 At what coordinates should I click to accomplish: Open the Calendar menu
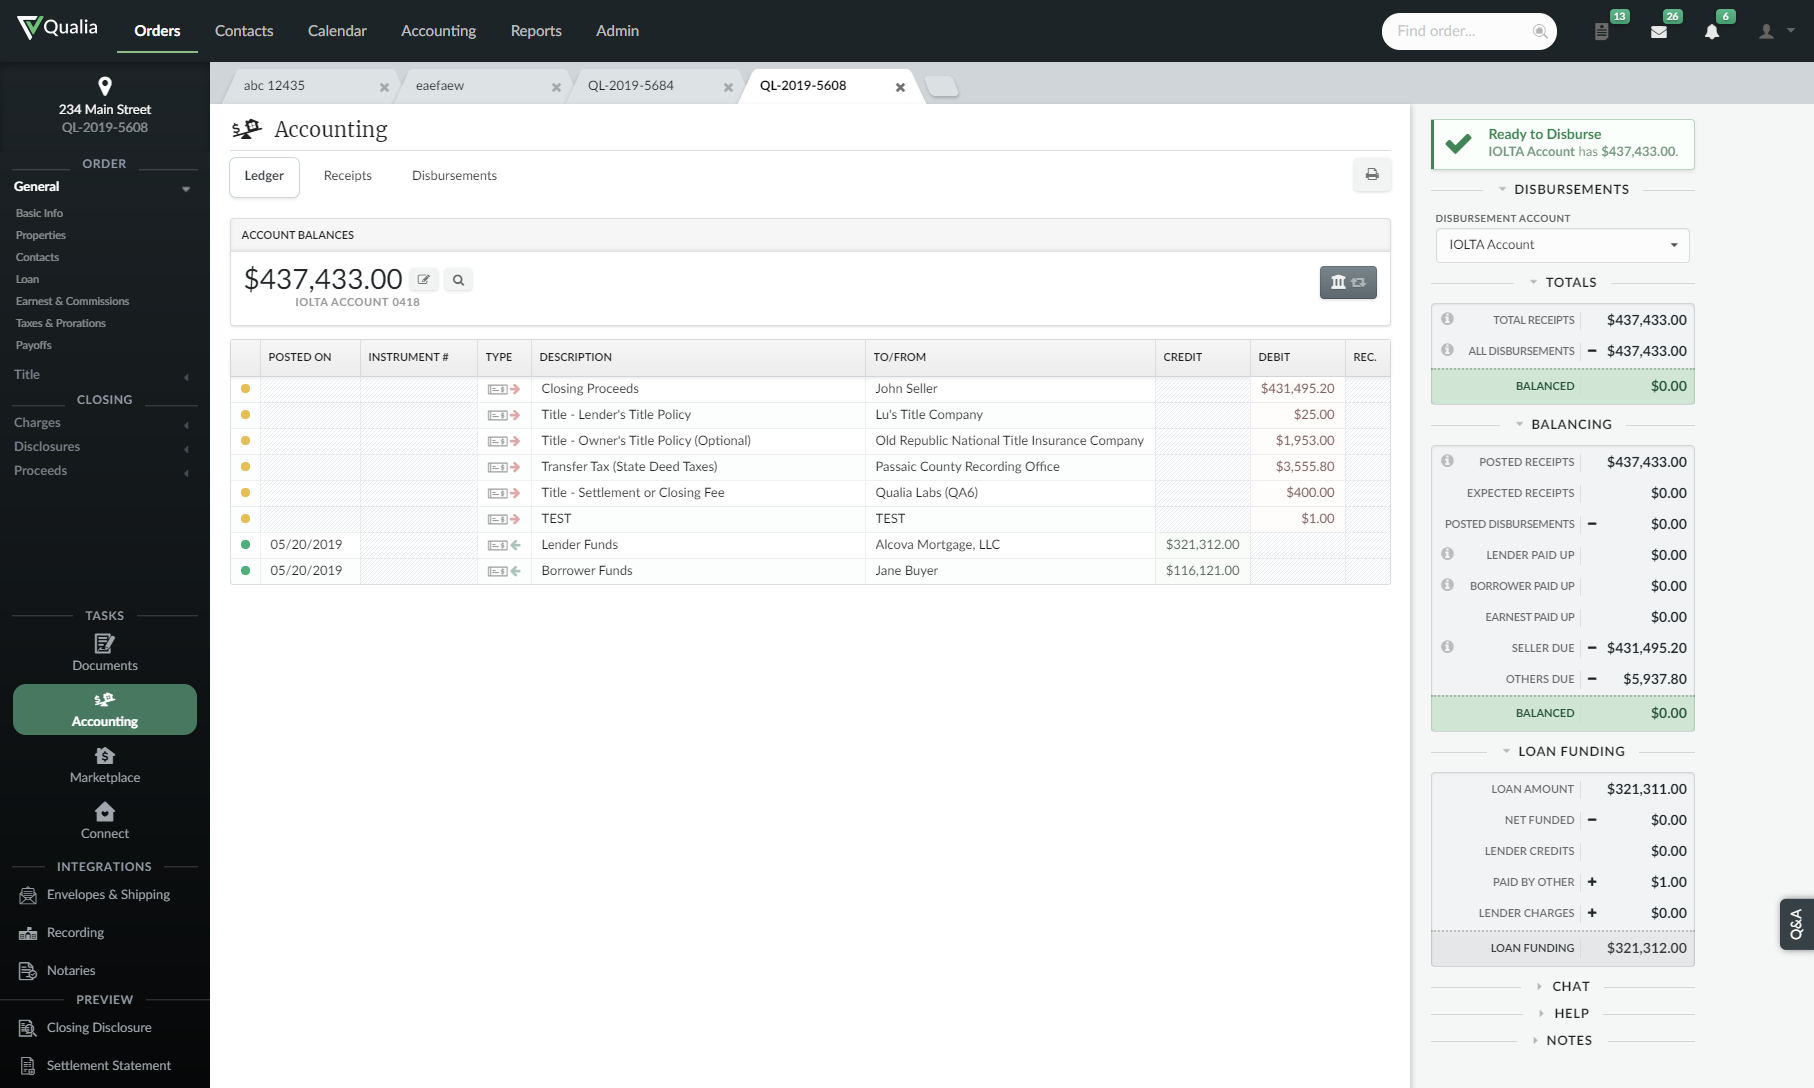(x=337, y=31)
